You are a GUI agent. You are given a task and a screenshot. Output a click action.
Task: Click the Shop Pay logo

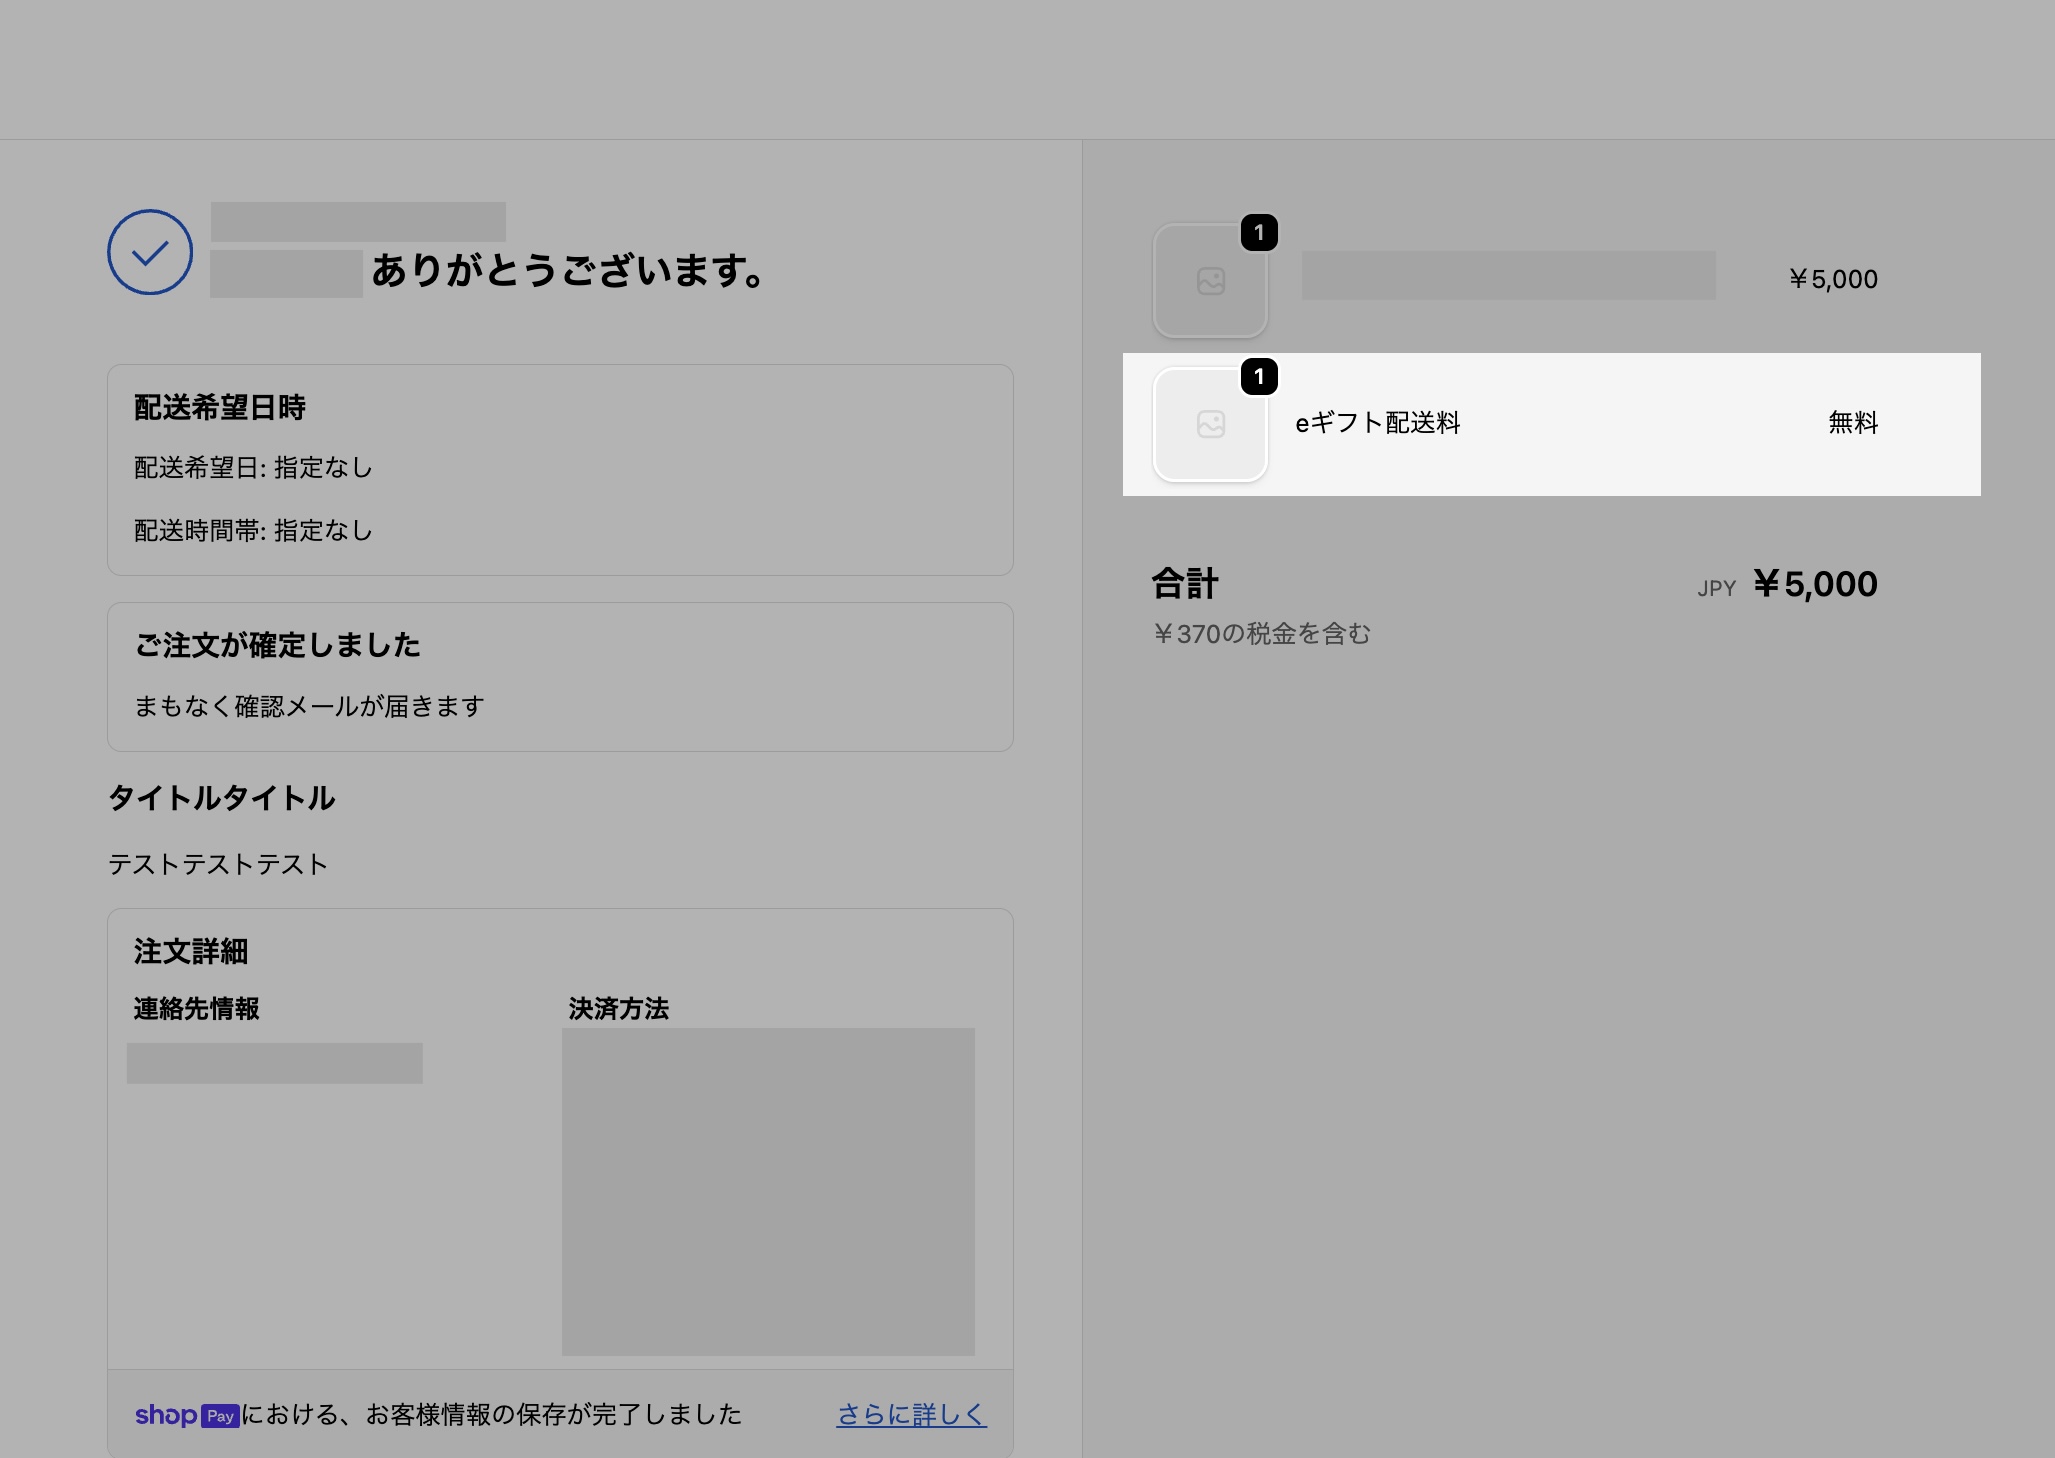coord(187,1415)
